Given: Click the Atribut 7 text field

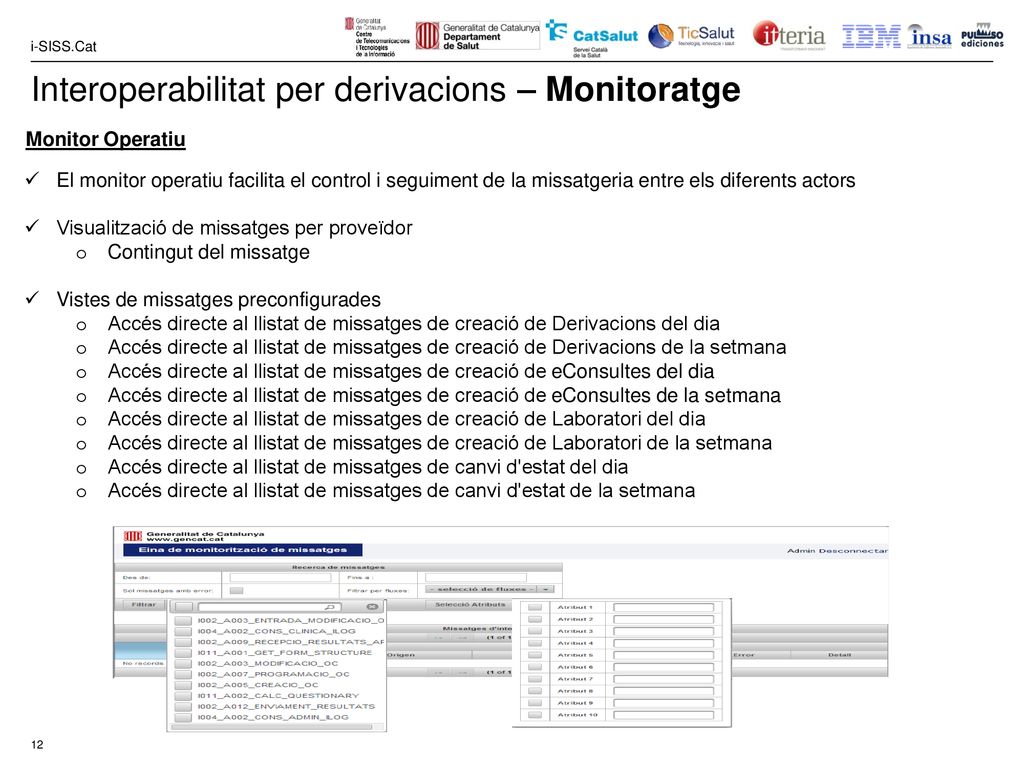Looking at the screenshot, I should (664, 679).
